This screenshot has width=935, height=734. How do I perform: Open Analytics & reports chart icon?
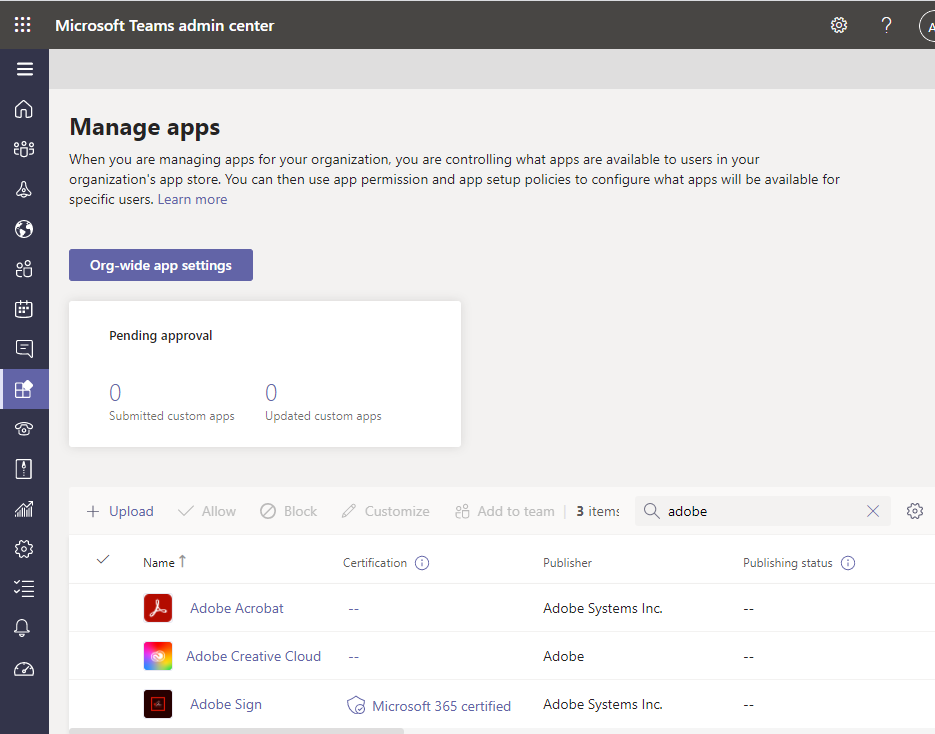pyautogui.click(x=24, y=509)
